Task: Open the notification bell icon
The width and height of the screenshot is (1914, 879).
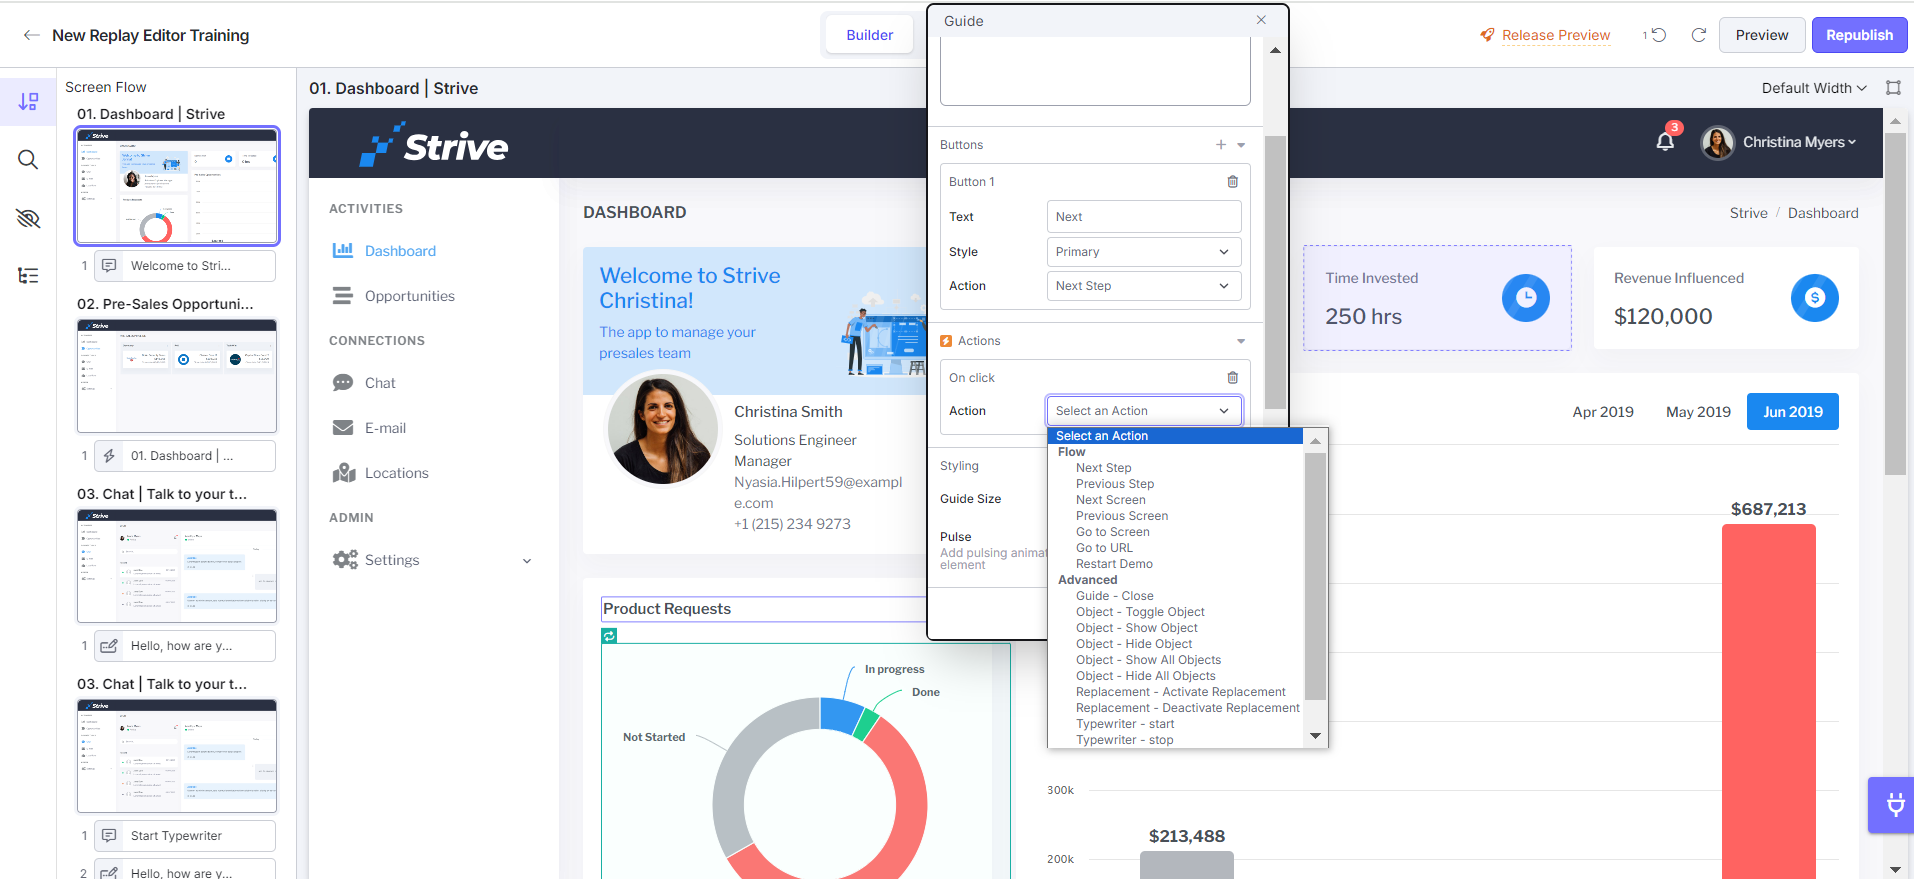Action: coord(1665,141)
